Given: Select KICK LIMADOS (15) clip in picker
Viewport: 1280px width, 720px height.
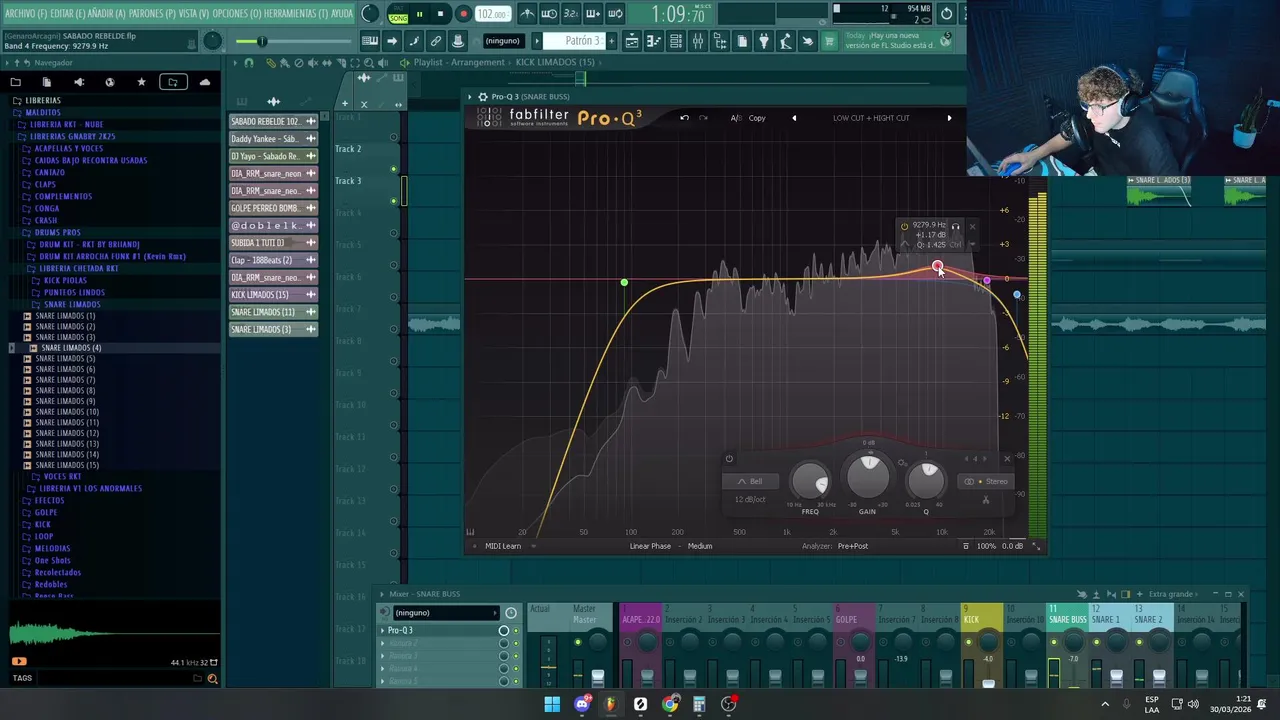Looking at the screenshot, I should pyautogui.click(x=273, y=295).
